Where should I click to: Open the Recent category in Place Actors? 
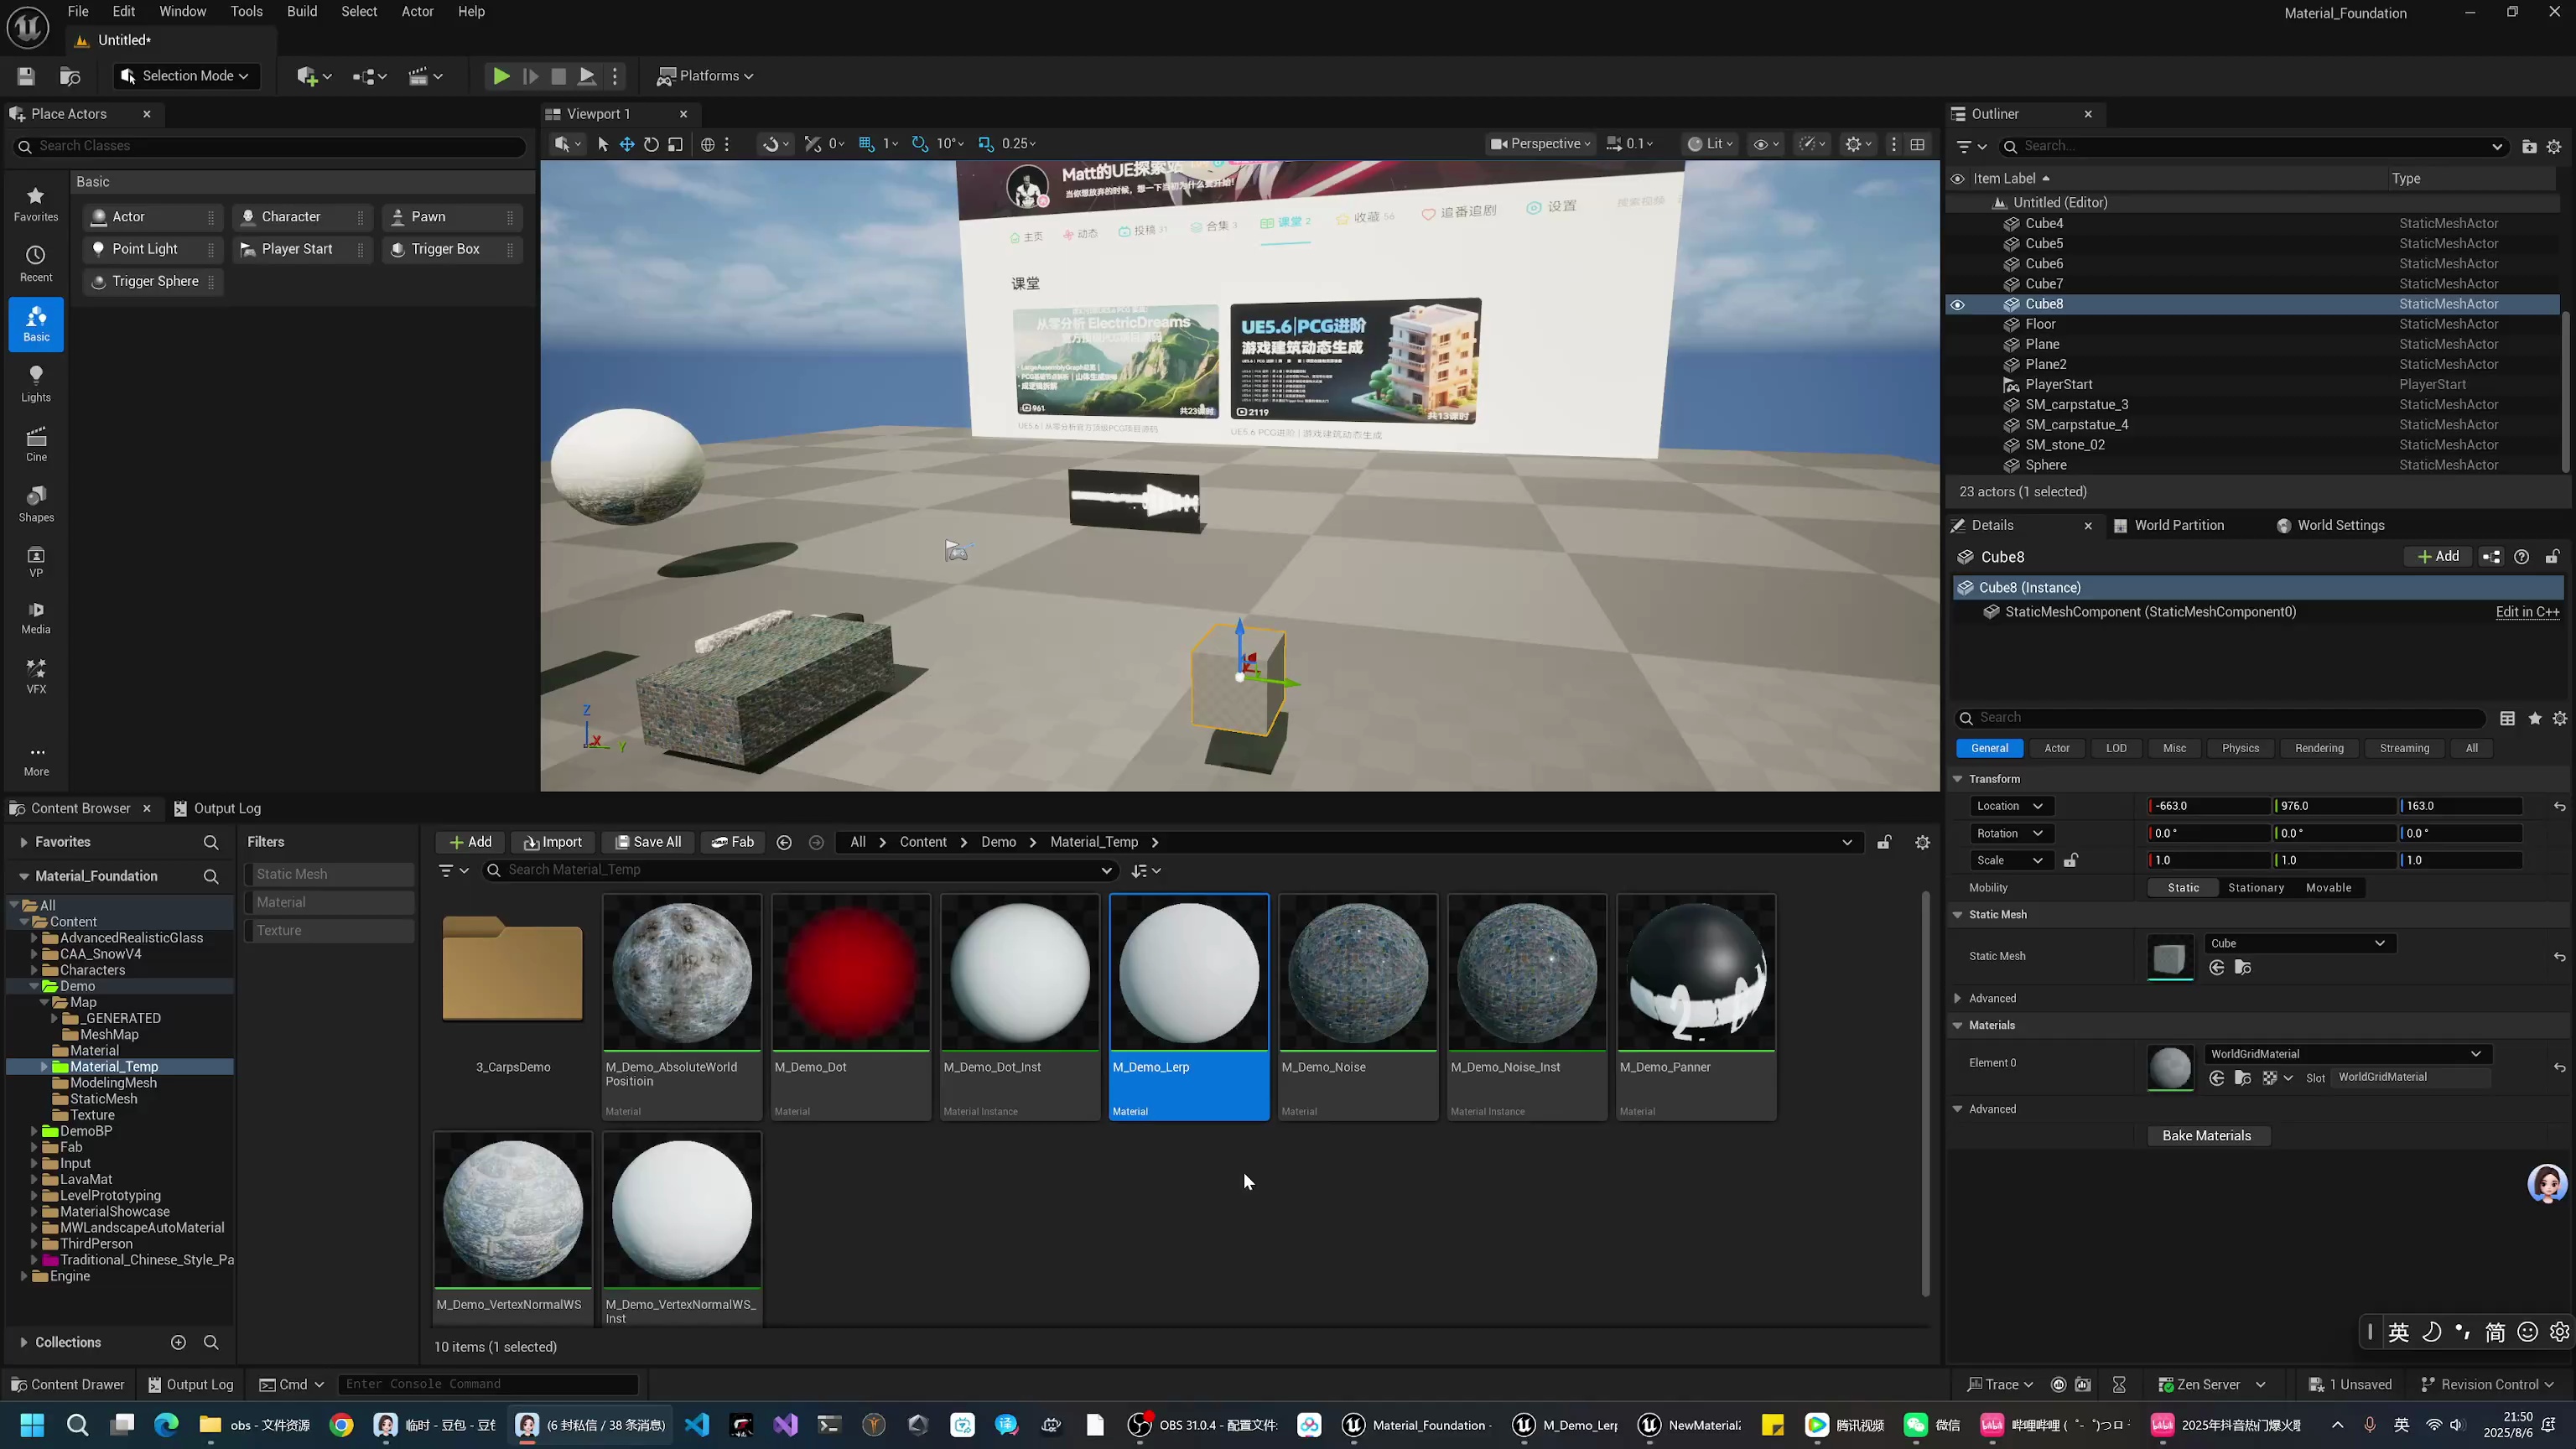(x=36, y=264)
